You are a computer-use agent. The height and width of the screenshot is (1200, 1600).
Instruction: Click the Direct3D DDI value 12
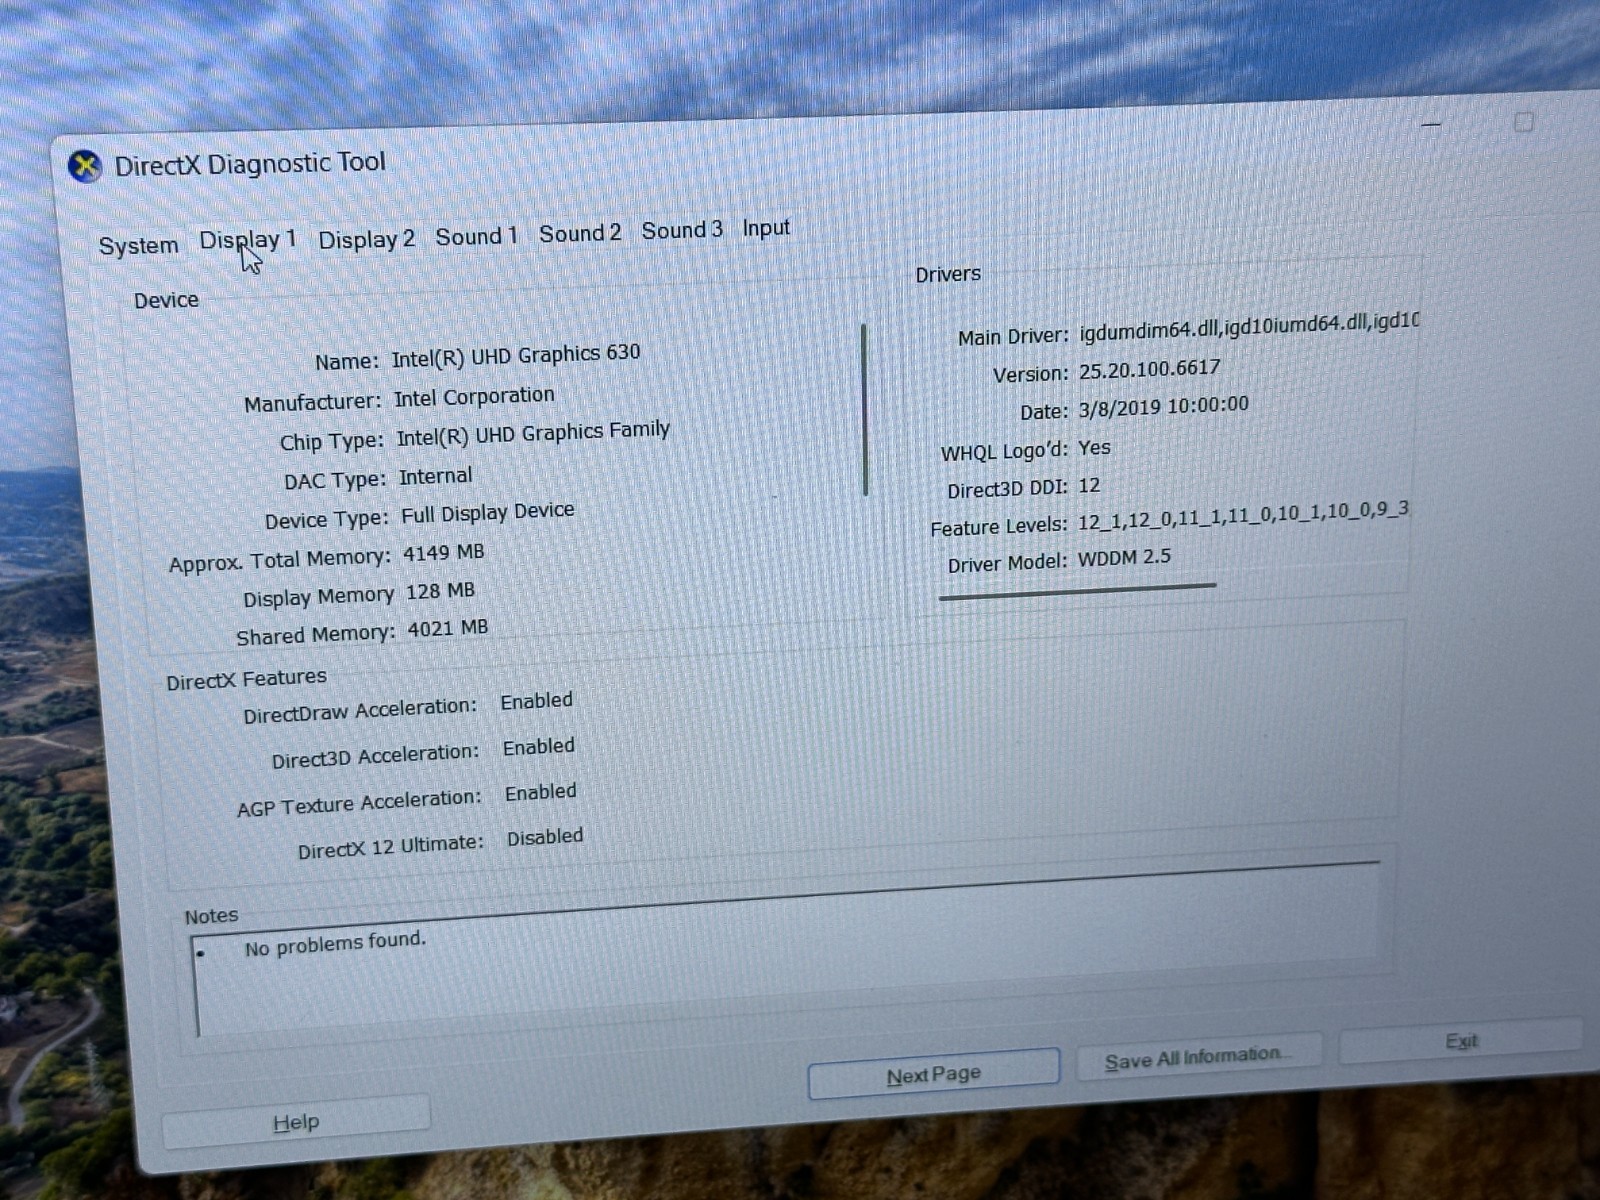click(x=1089, y=486)
